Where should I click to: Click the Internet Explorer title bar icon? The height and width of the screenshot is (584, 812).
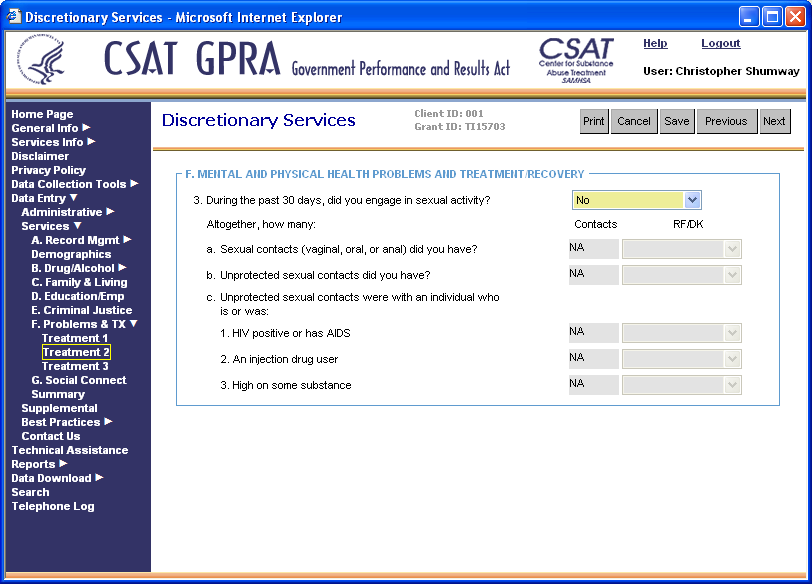pyautogui.click(x=12, y=17)
